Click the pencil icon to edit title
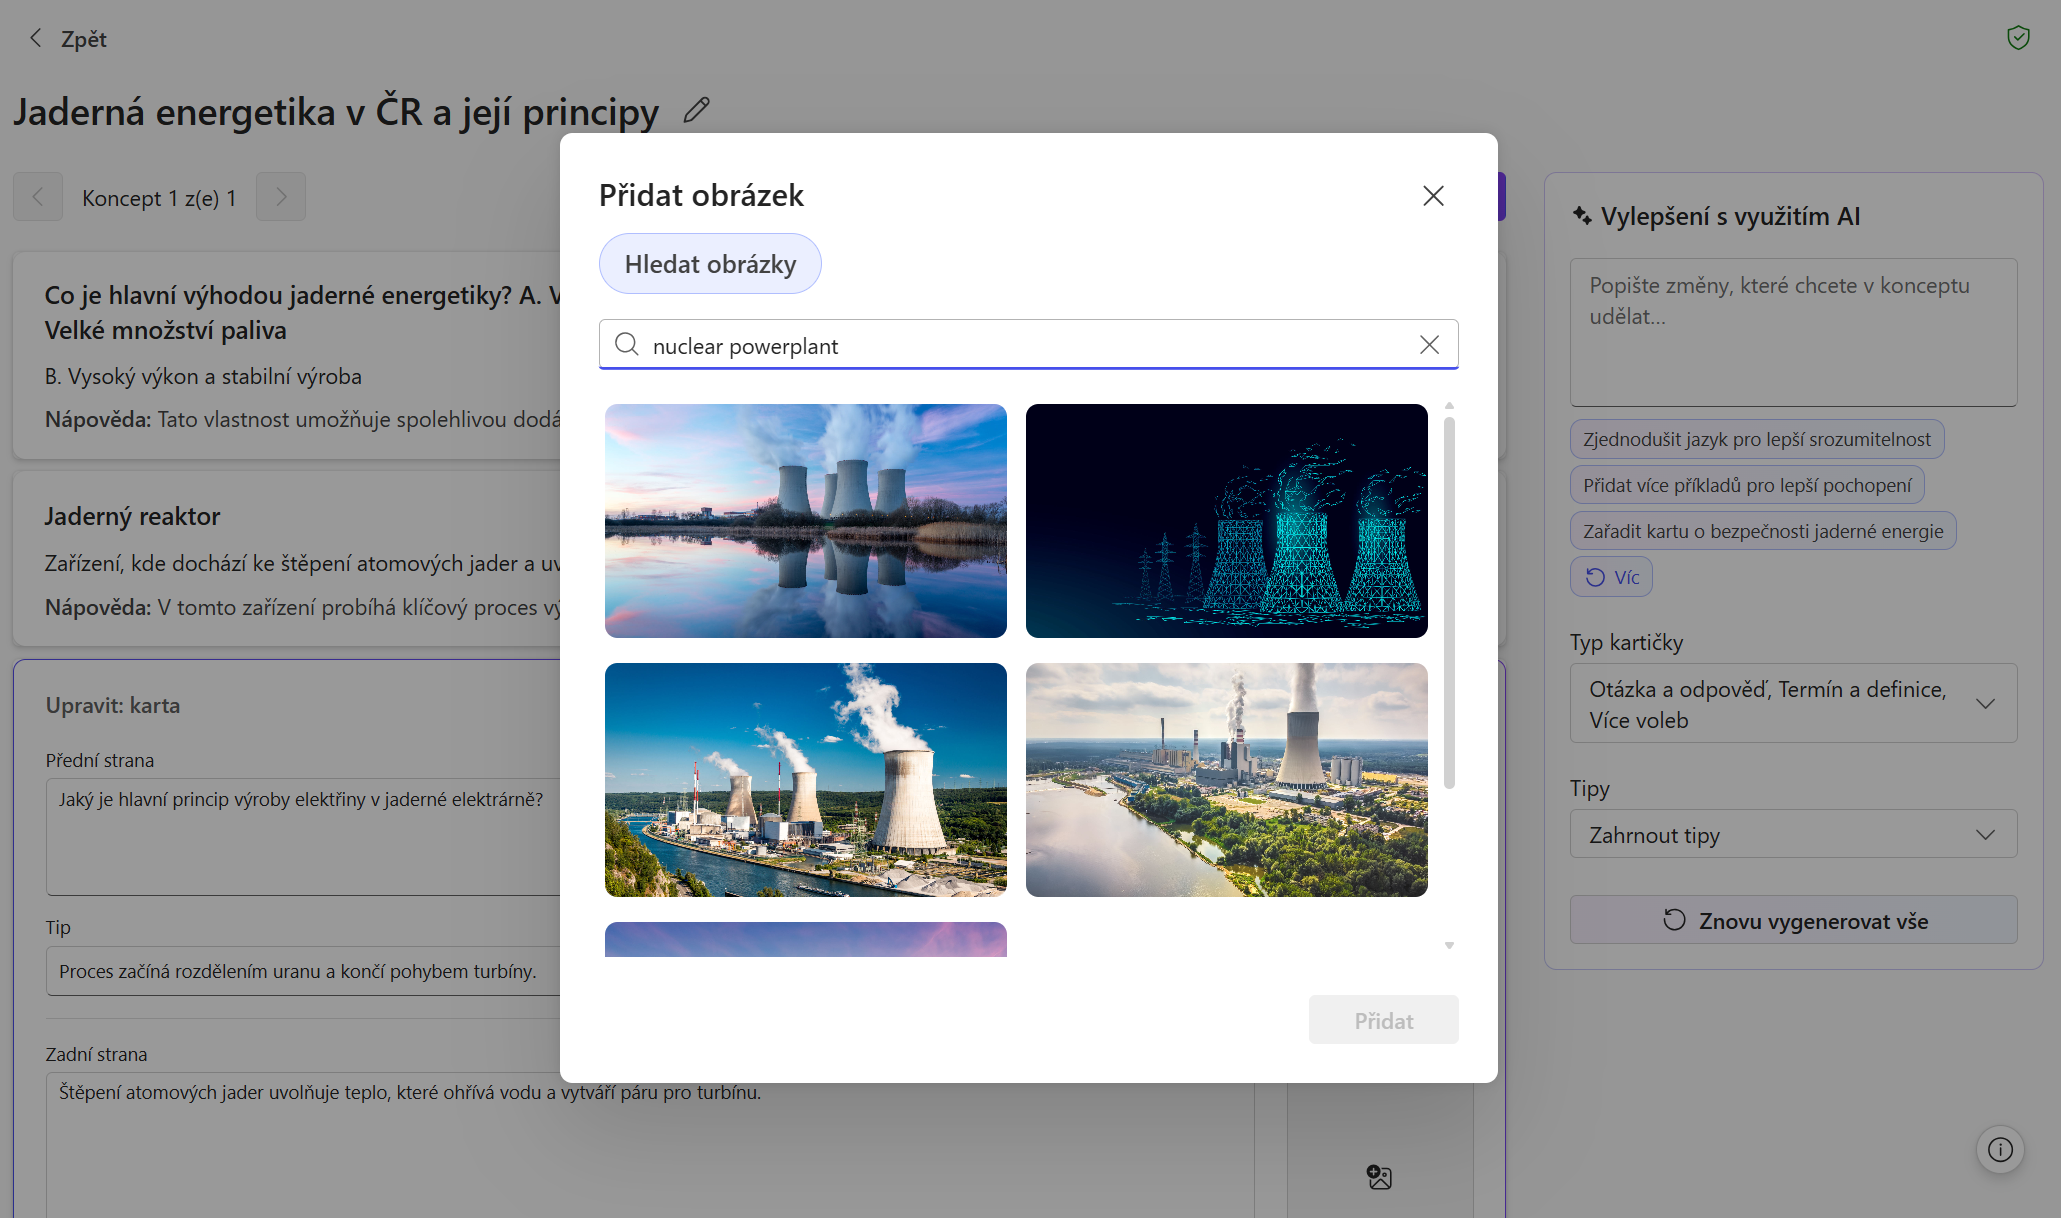Image resolution: width=2061 pixels, height=1218 pixels. point(697,110)
